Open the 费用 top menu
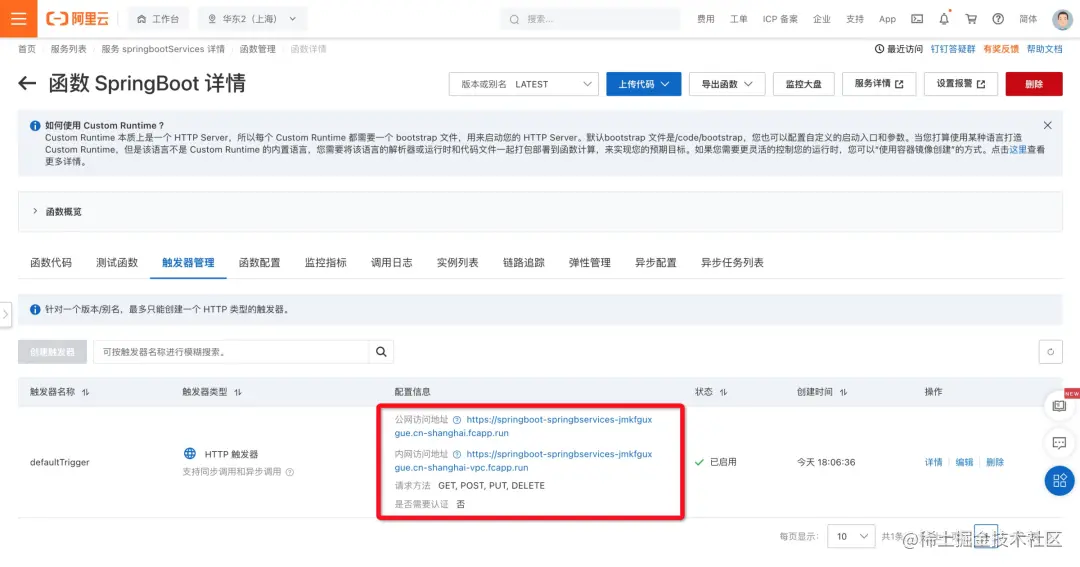1080x567 pixels. 706,19
